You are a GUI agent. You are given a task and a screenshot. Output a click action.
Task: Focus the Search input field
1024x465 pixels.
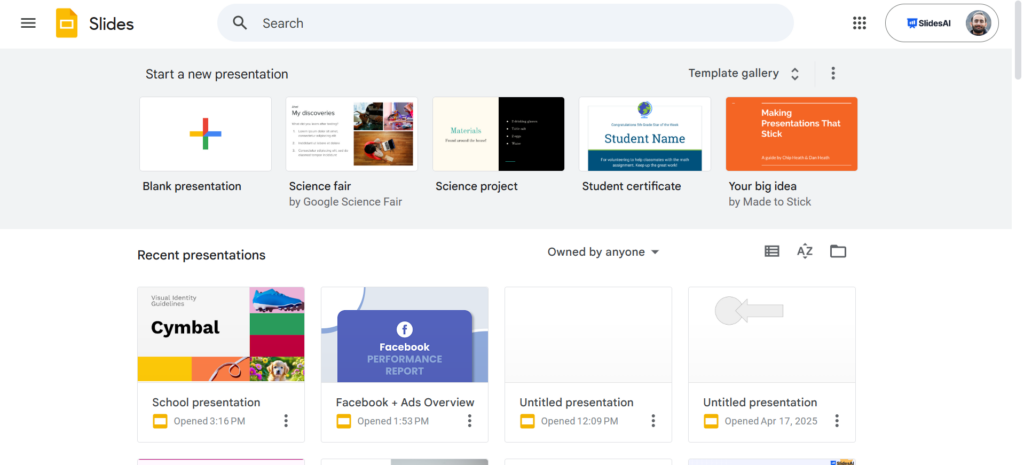520,23
